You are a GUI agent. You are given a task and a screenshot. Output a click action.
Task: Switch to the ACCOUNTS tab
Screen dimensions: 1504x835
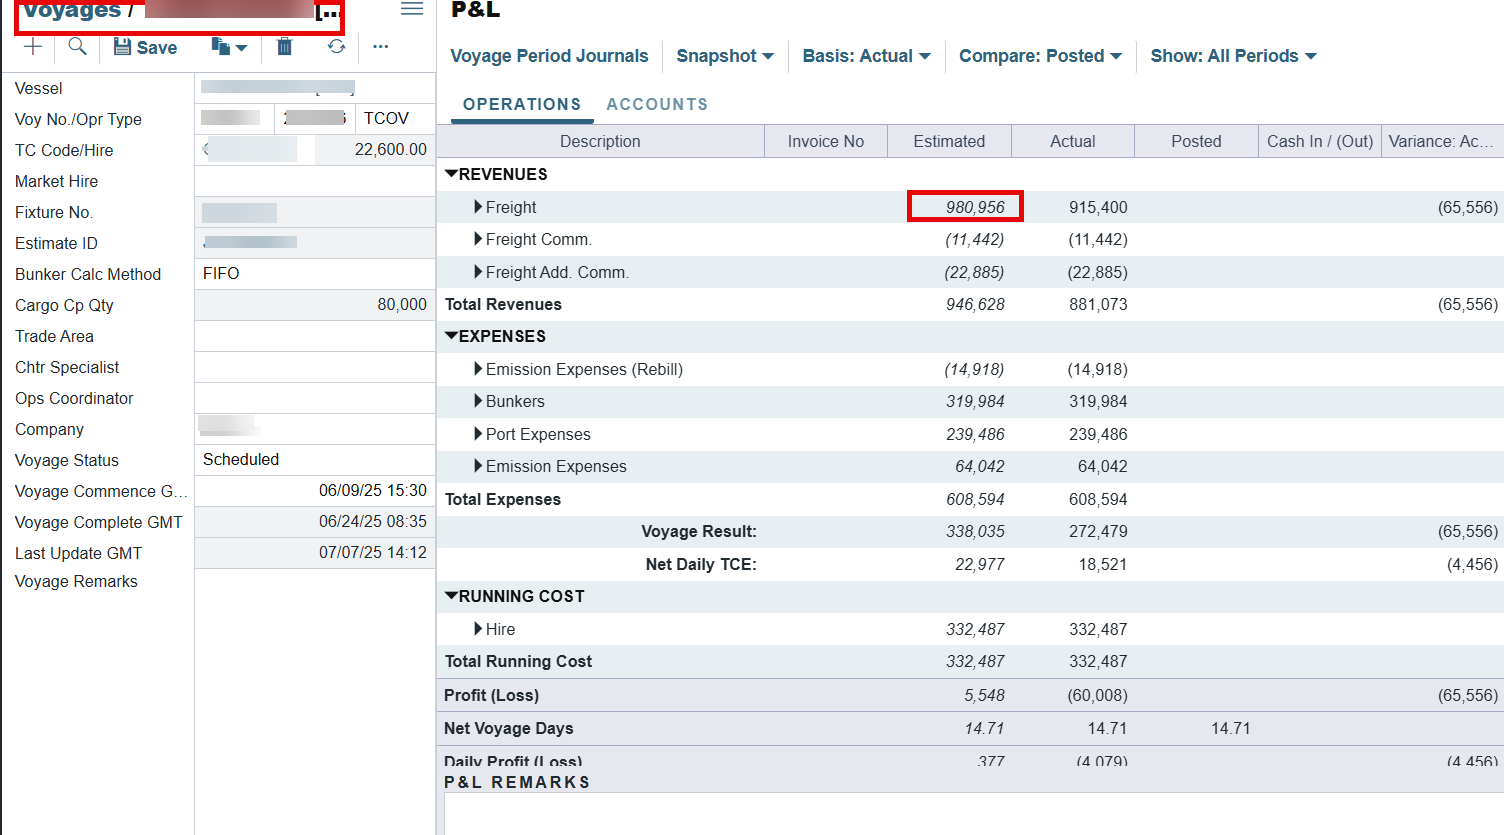pos(657,104)
